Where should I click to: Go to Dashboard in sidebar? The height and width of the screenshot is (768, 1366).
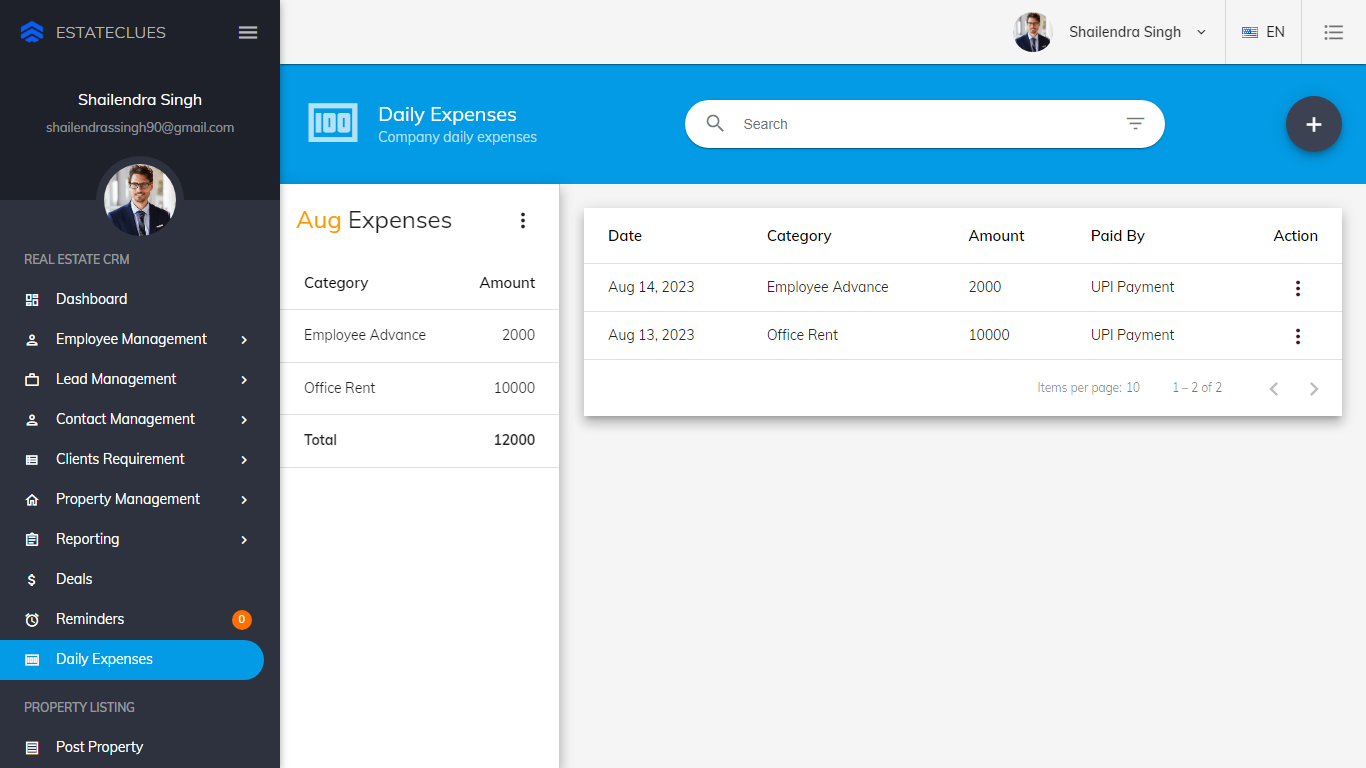coord(91,299)
